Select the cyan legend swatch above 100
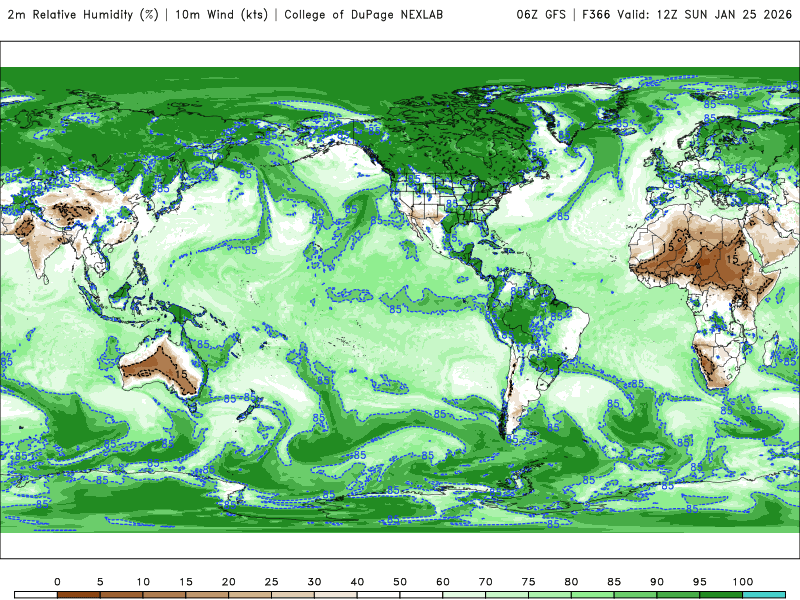Screen dimensions: 800x600 coord(764,595)
